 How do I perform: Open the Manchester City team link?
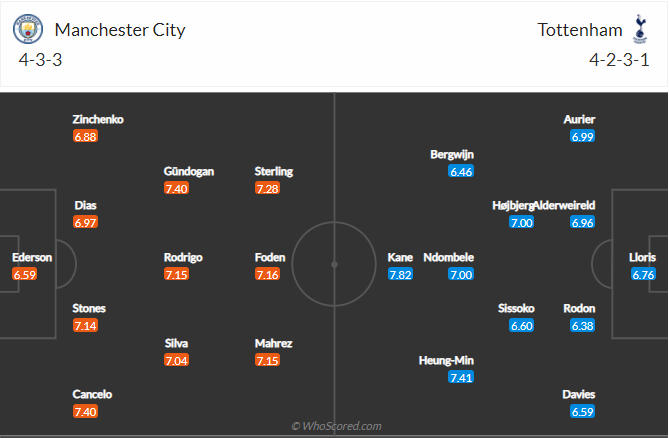120,29
